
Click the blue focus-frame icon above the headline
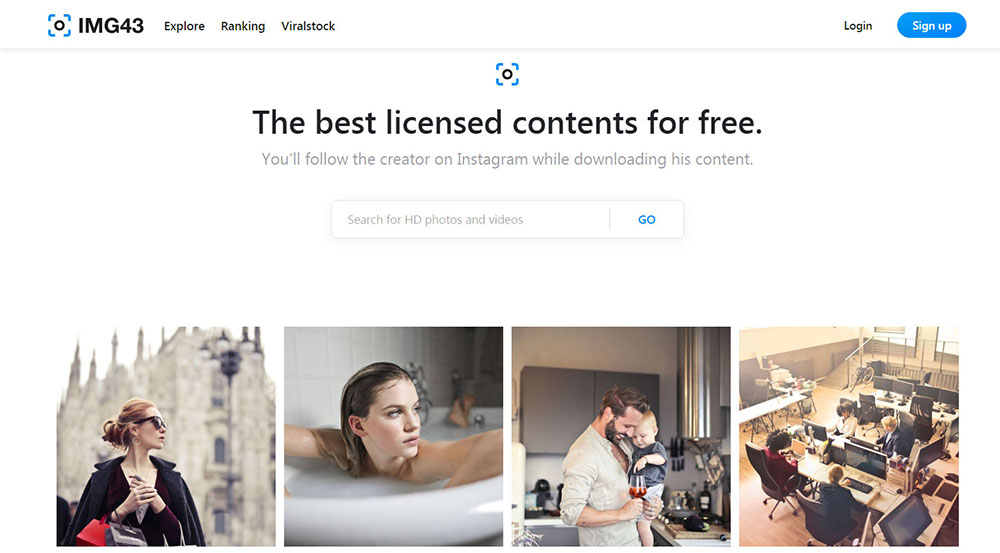pos(507,74)
